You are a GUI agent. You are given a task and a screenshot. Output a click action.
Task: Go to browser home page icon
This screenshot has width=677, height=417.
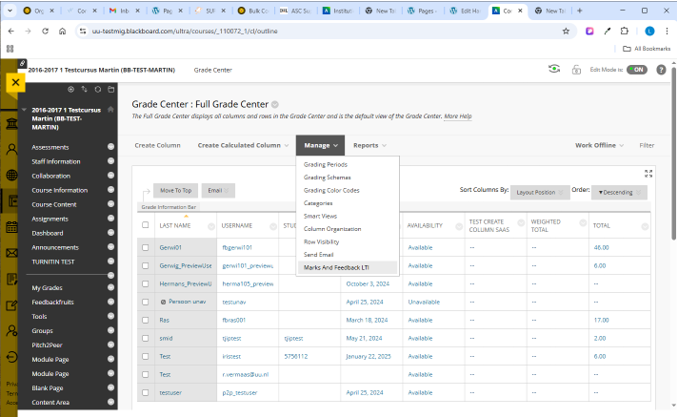[x=63, y=31]
